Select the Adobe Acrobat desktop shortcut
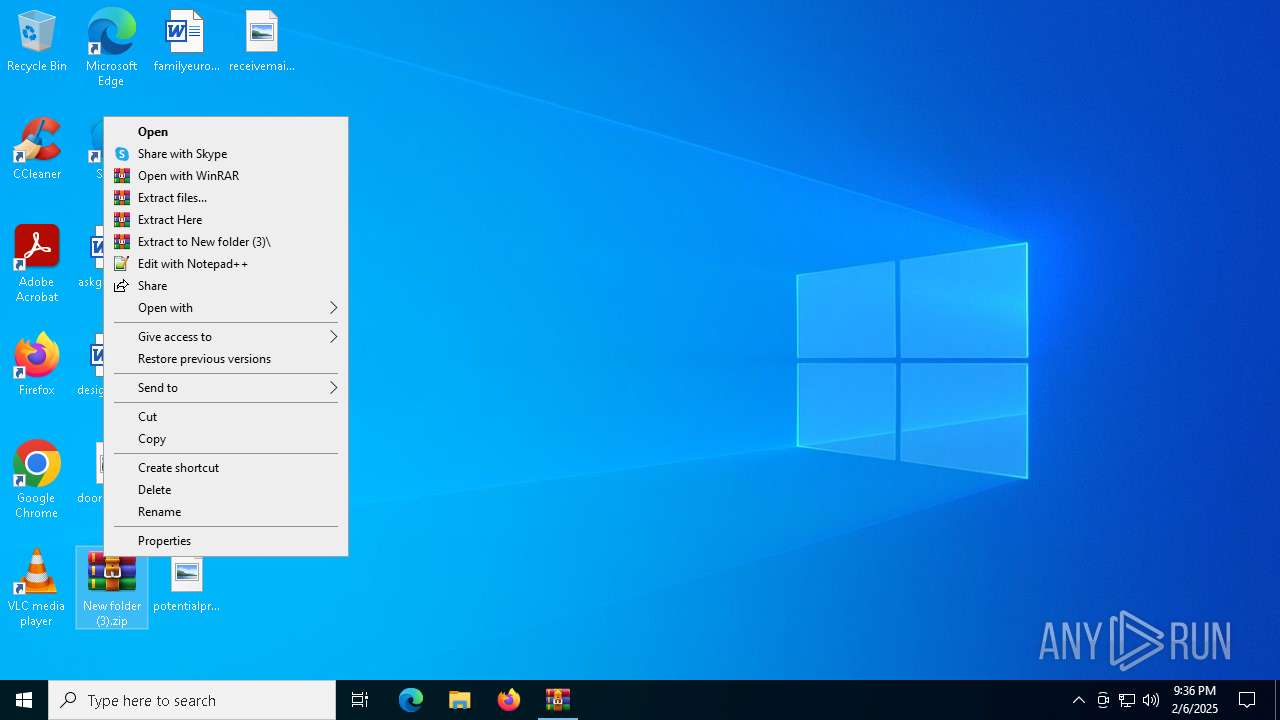 tap(37, 264)
